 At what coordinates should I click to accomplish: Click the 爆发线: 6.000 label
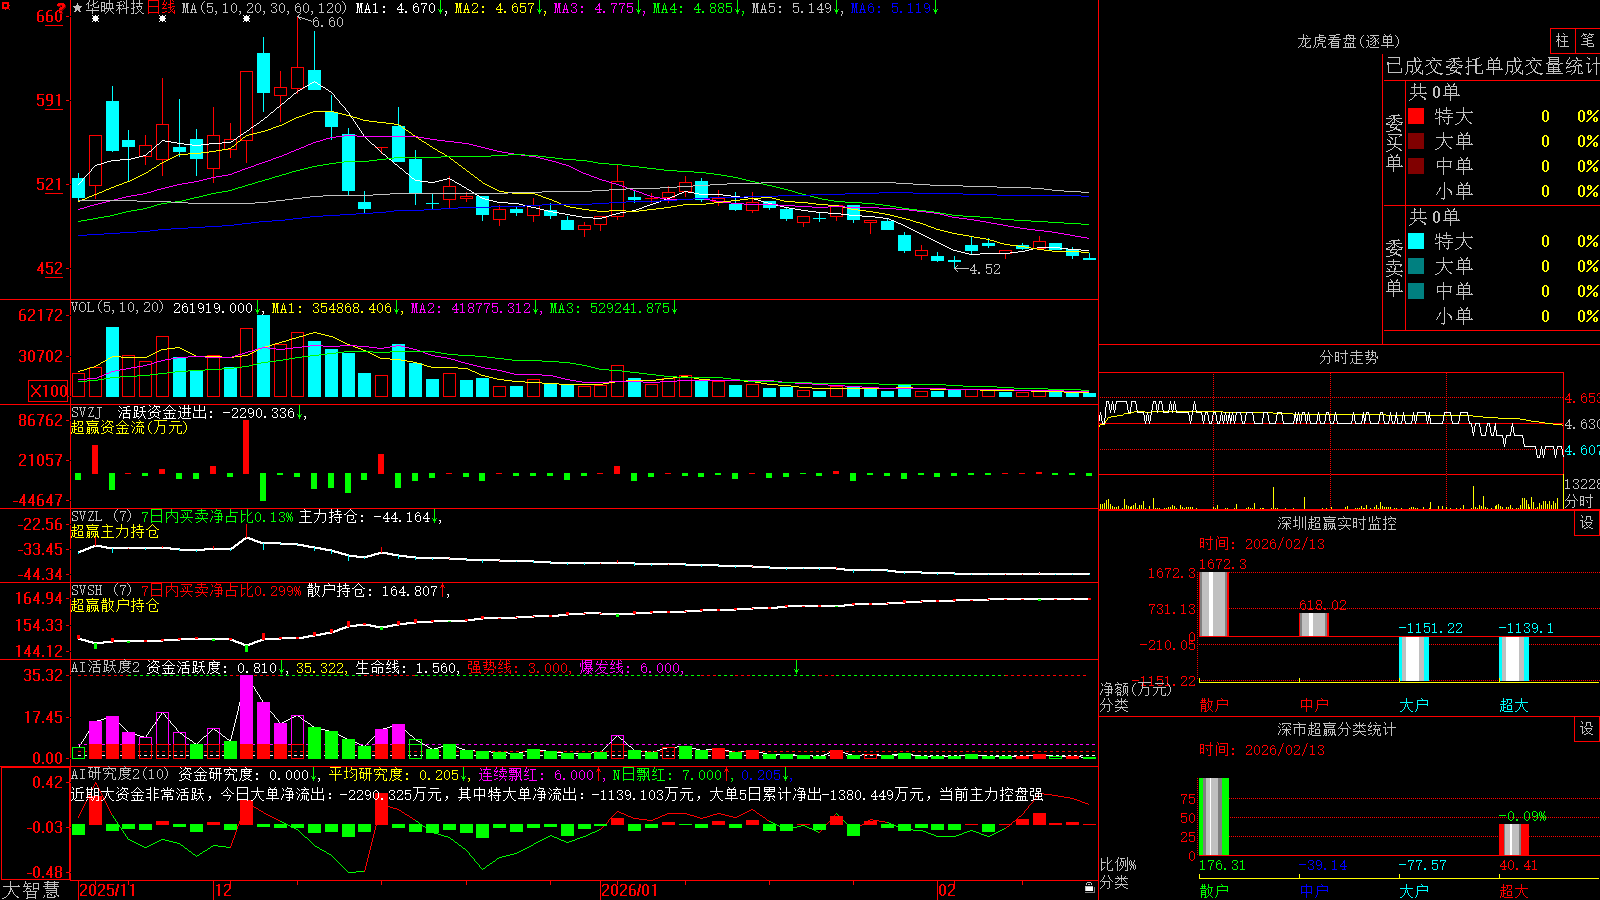point(630,667)
